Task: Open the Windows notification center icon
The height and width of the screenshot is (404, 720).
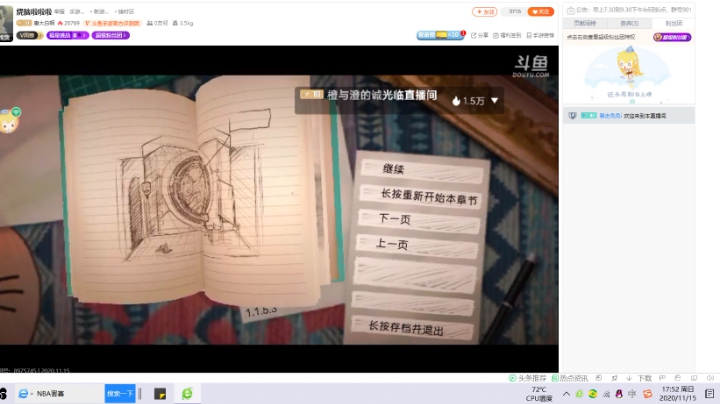Action: (x=710, y=394)
